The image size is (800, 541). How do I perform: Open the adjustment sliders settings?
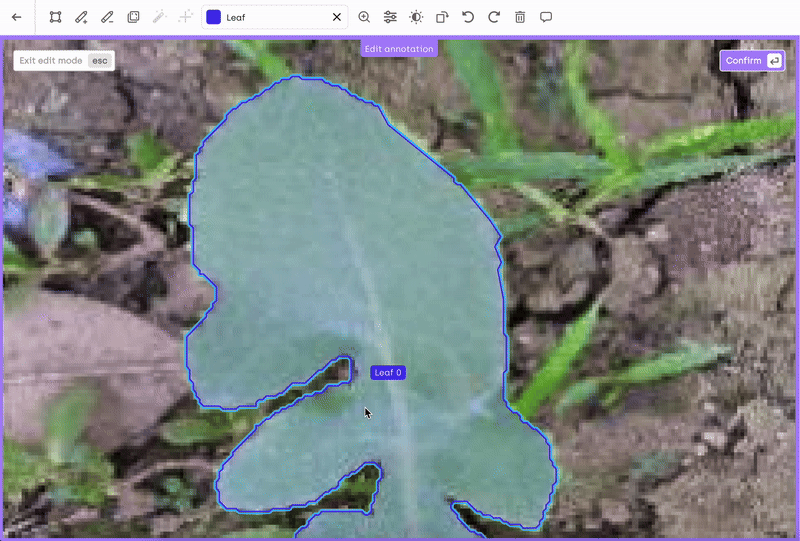[x=390, y=17]
